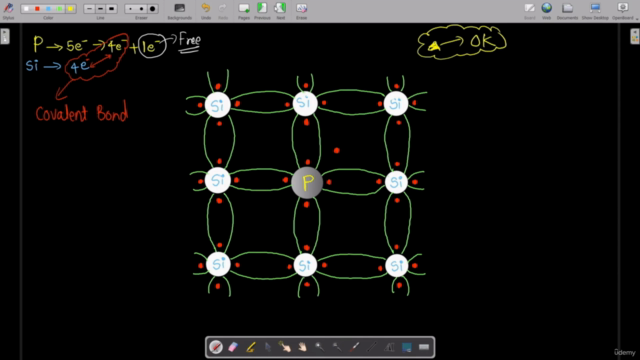The width and height of the screenshot is (640, 360).
Task: Choose the medium line width
Action: click(100, 9)
